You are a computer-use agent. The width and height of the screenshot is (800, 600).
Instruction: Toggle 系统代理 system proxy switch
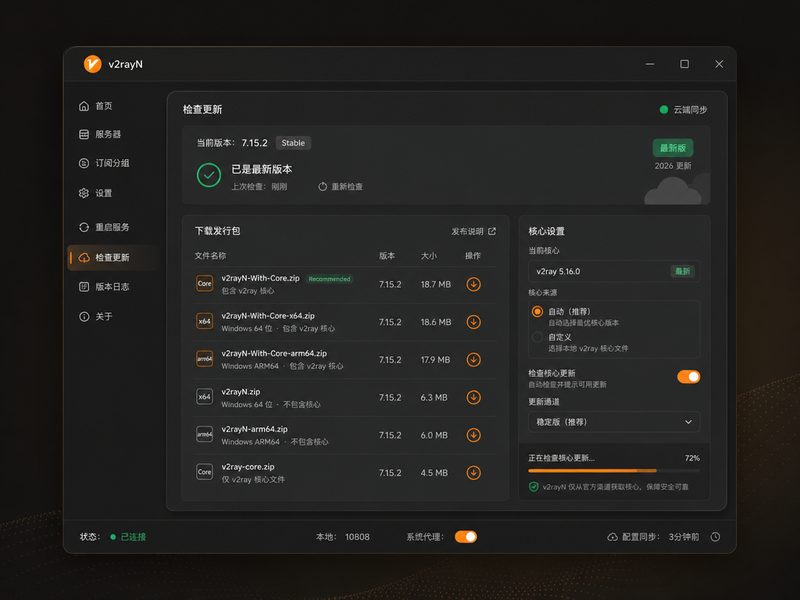[x=466, y=537]
